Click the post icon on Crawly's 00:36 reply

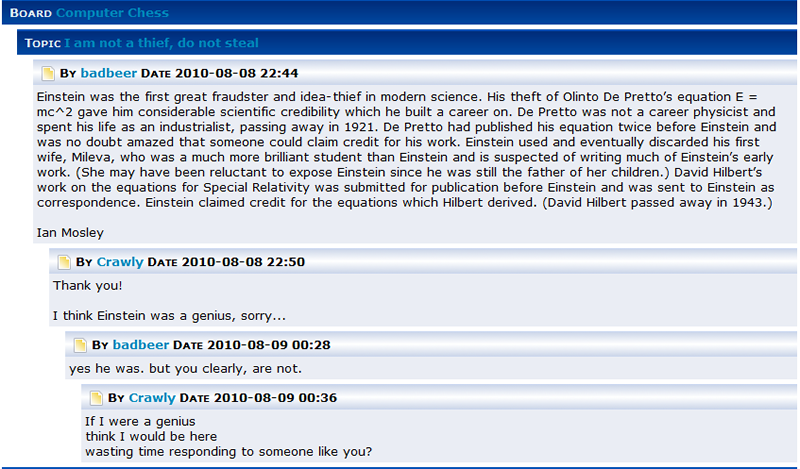[96, 398]
